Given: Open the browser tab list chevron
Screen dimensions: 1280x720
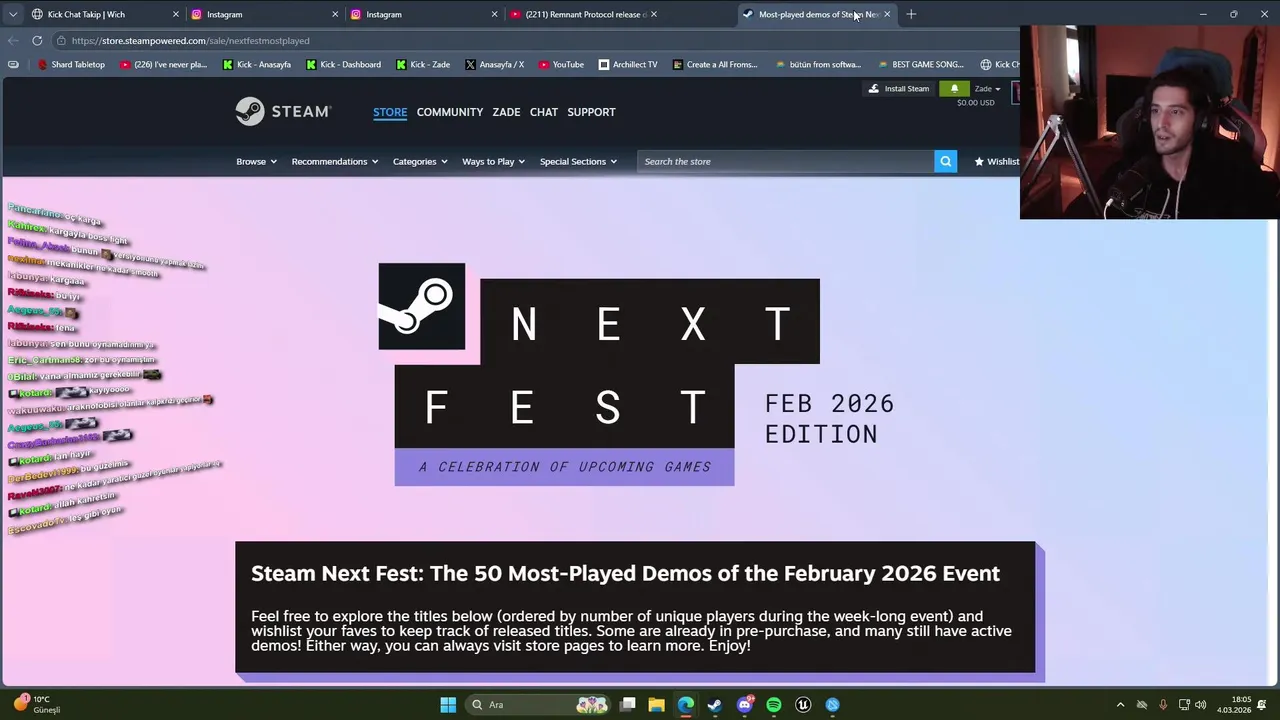Looking at the screenshot, I should (x=12, y=14).
